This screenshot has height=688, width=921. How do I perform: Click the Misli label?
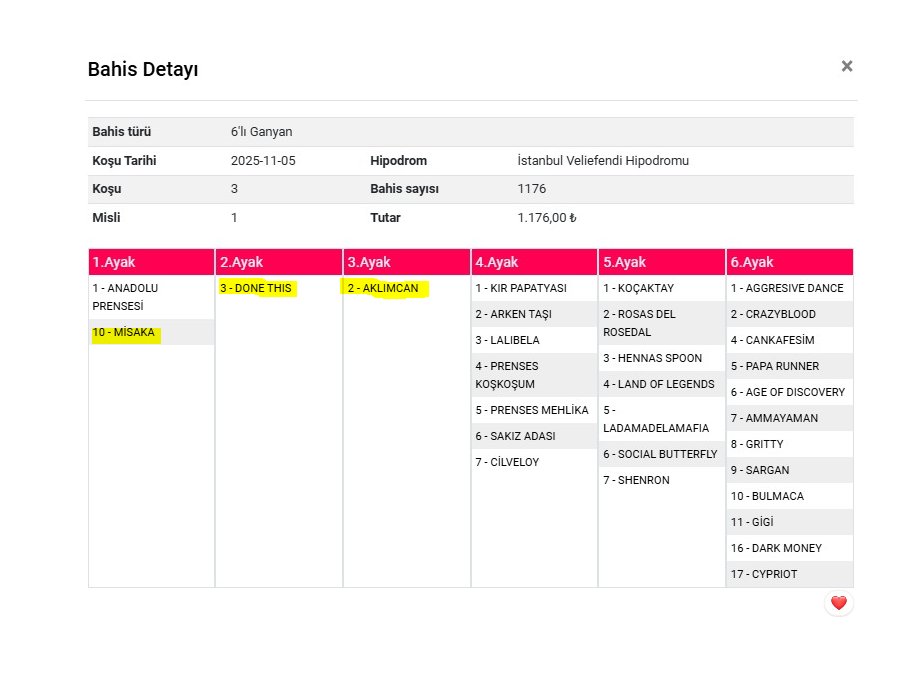pos(106,217)
